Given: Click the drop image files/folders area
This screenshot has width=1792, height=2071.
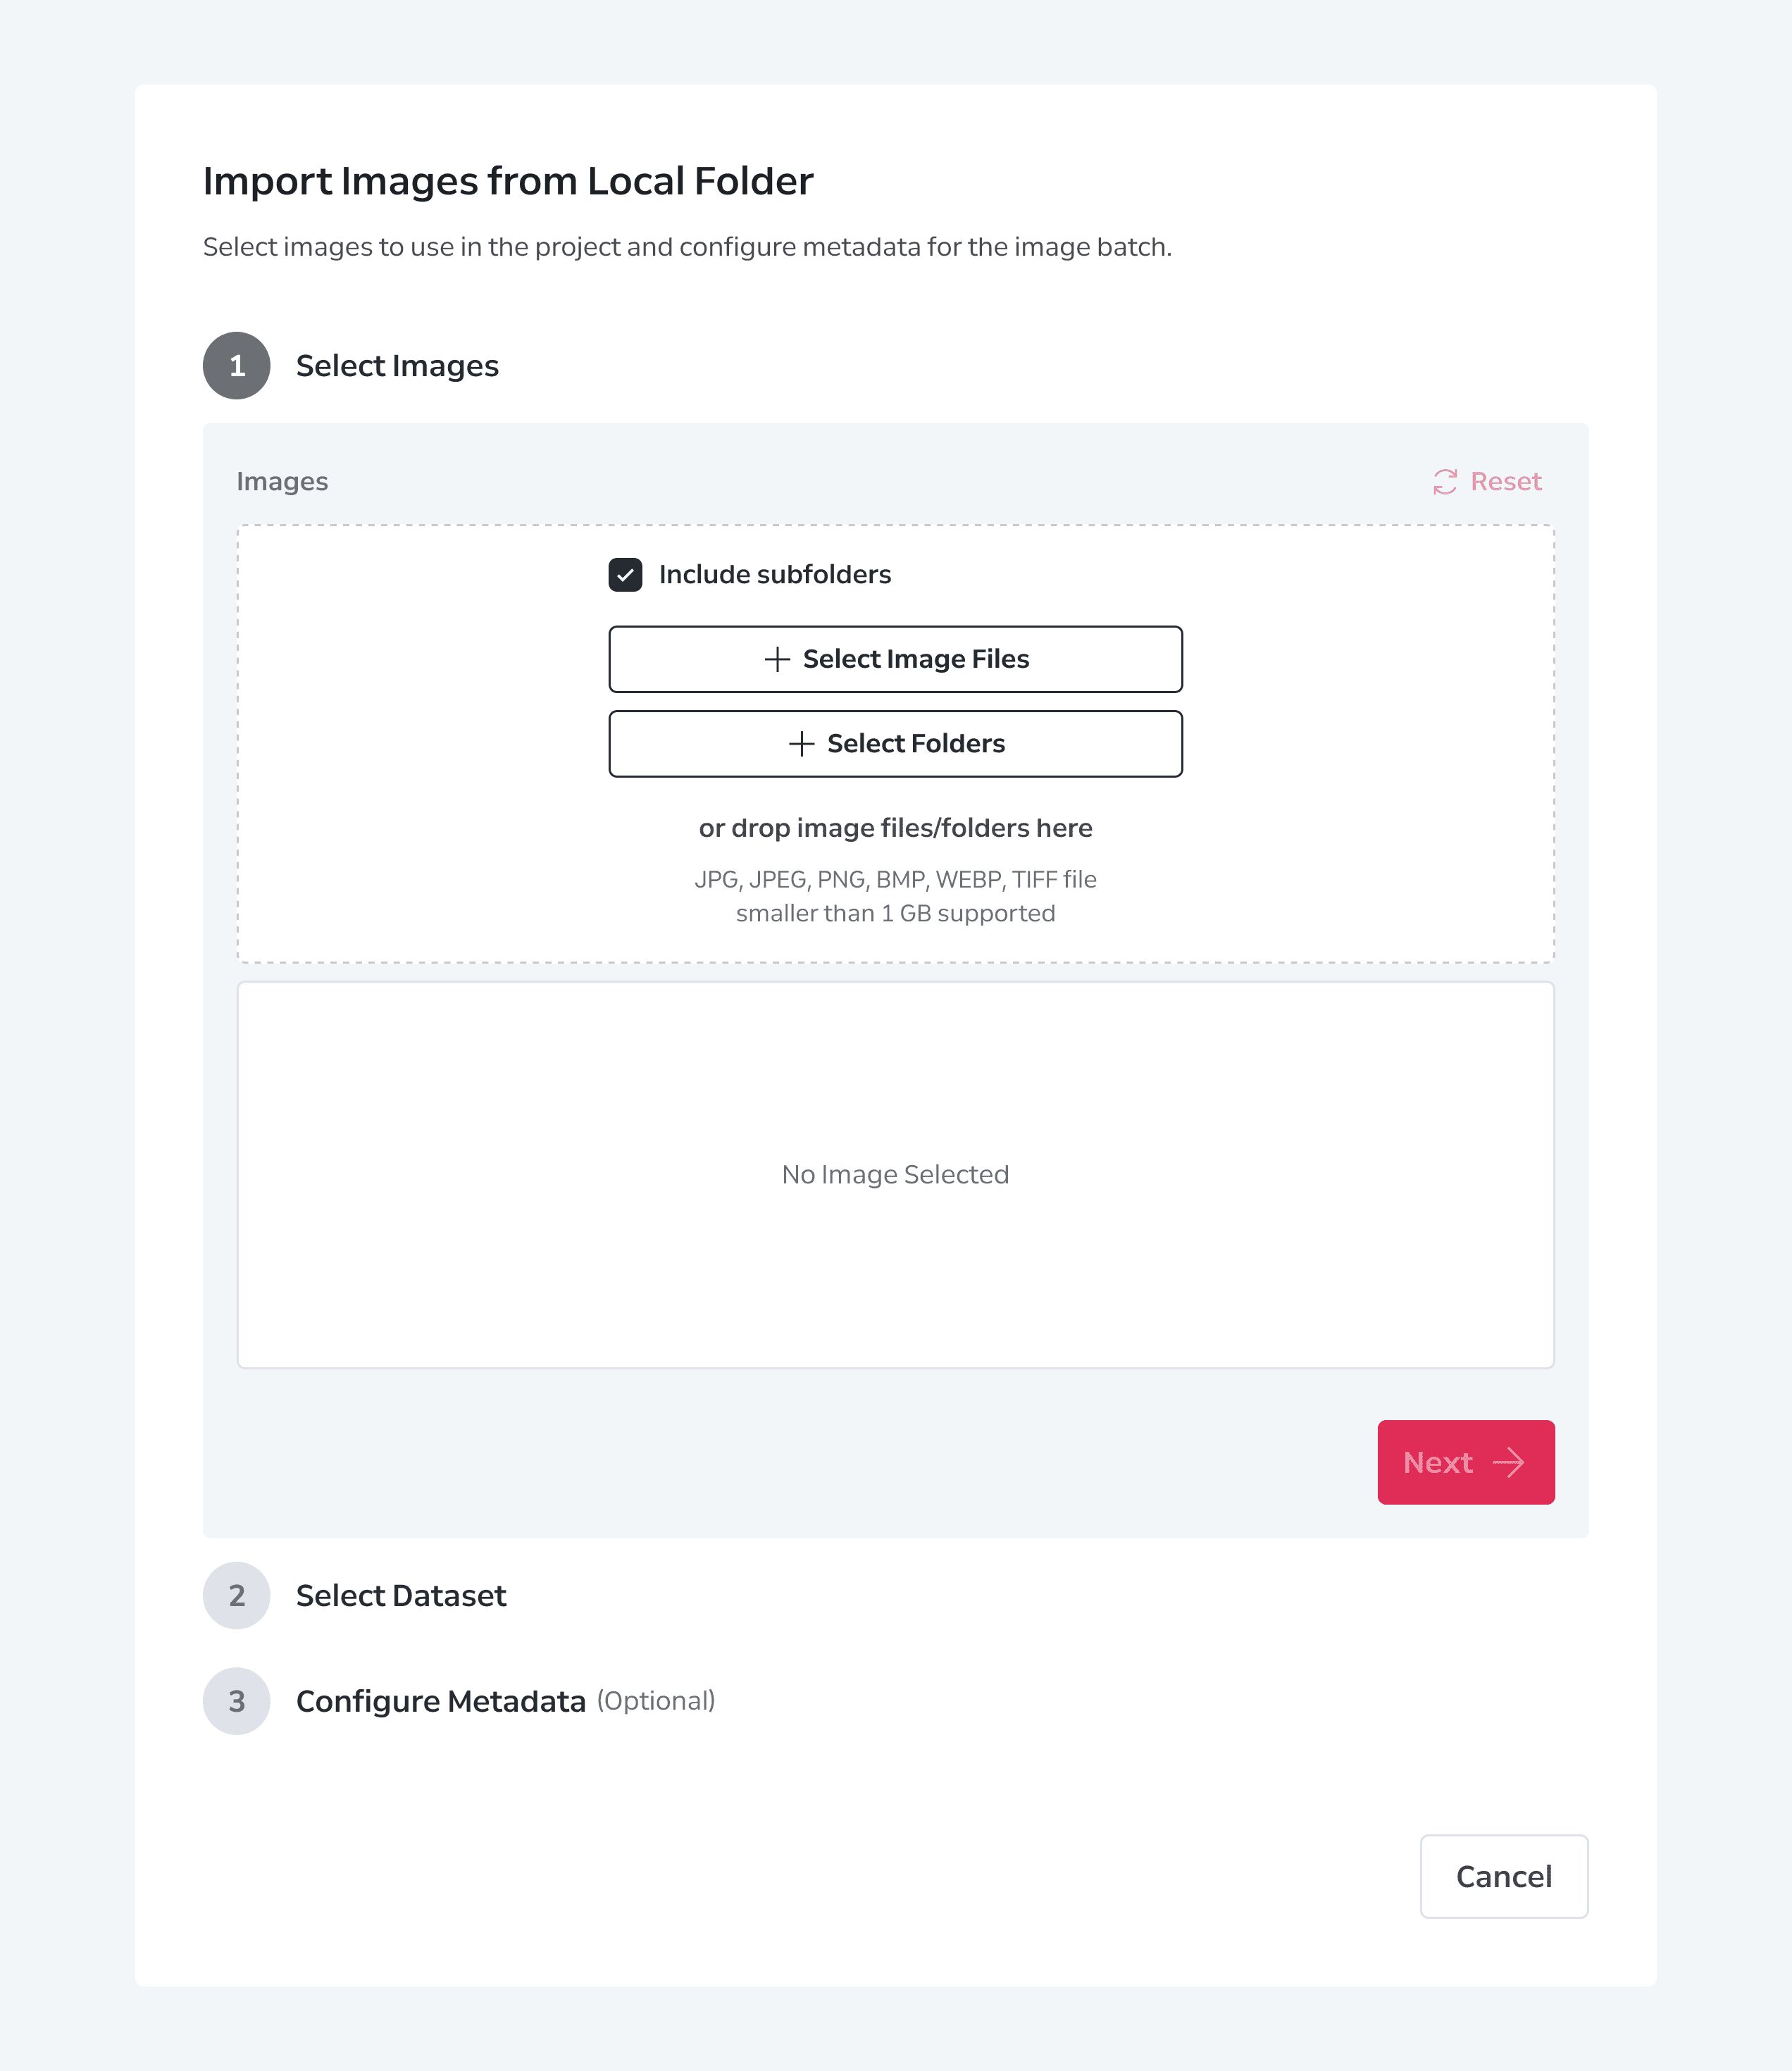Looking at the screenshot, I should 896,744.
